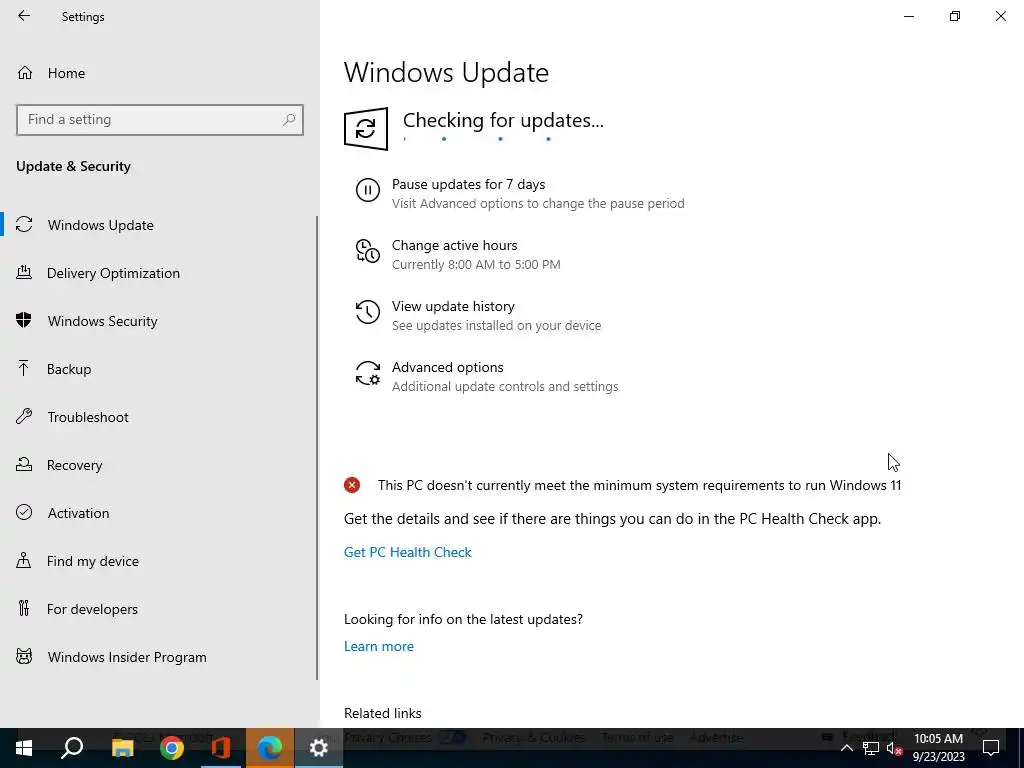Click the taskbar search icon
Image resolution: width=1024 pixels, height=768 pixels.
(x=72, y=748)
